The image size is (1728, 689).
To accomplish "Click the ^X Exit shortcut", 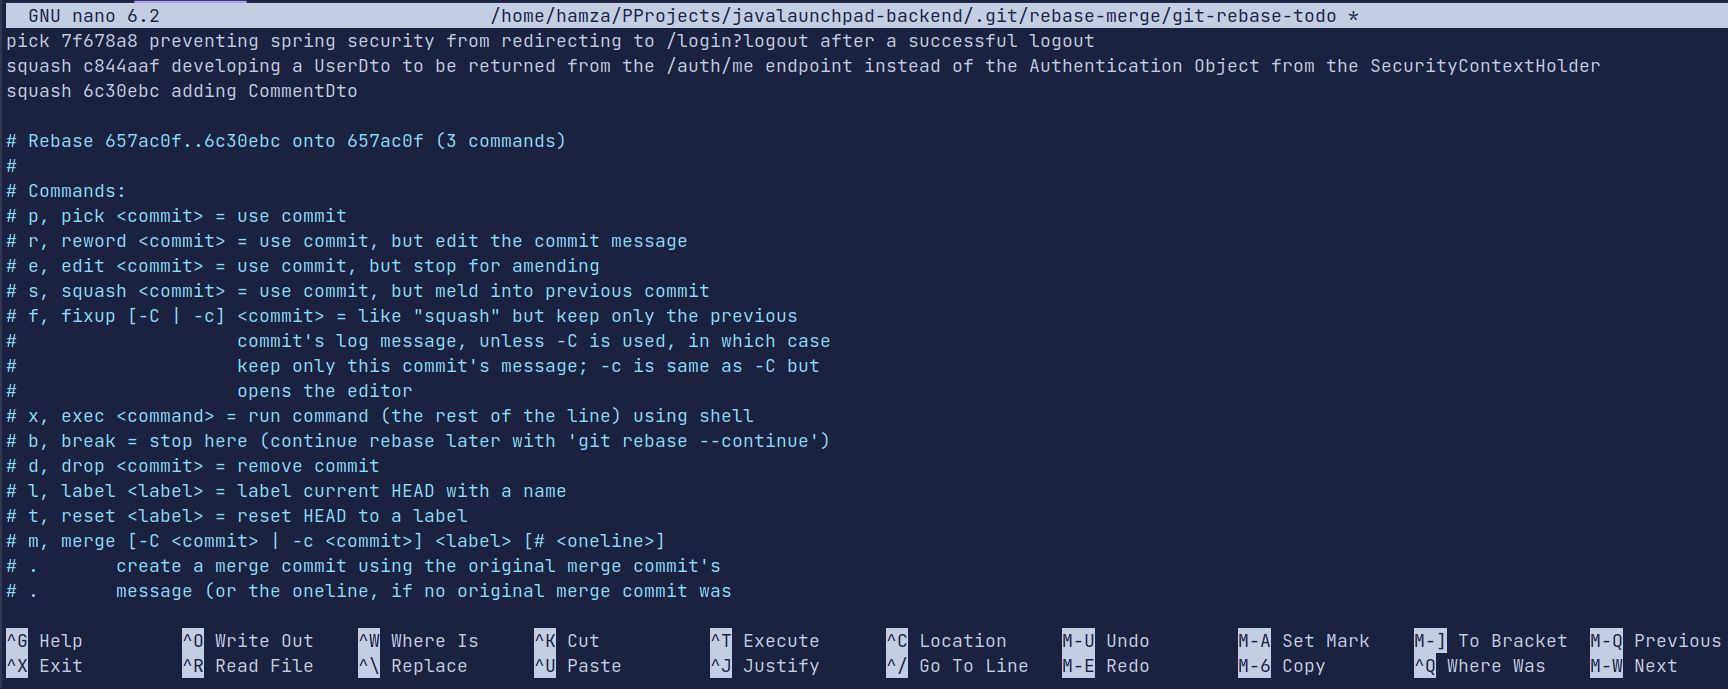I will pos(45,666).
